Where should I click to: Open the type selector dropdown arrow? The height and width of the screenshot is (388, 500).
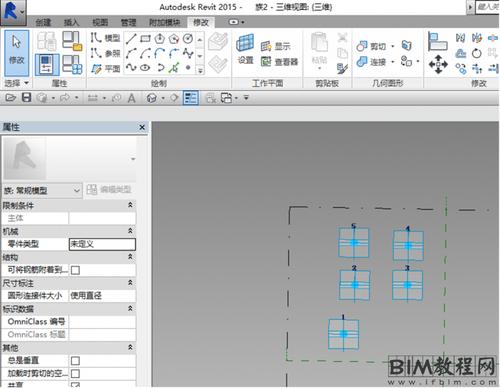[133, 159]
